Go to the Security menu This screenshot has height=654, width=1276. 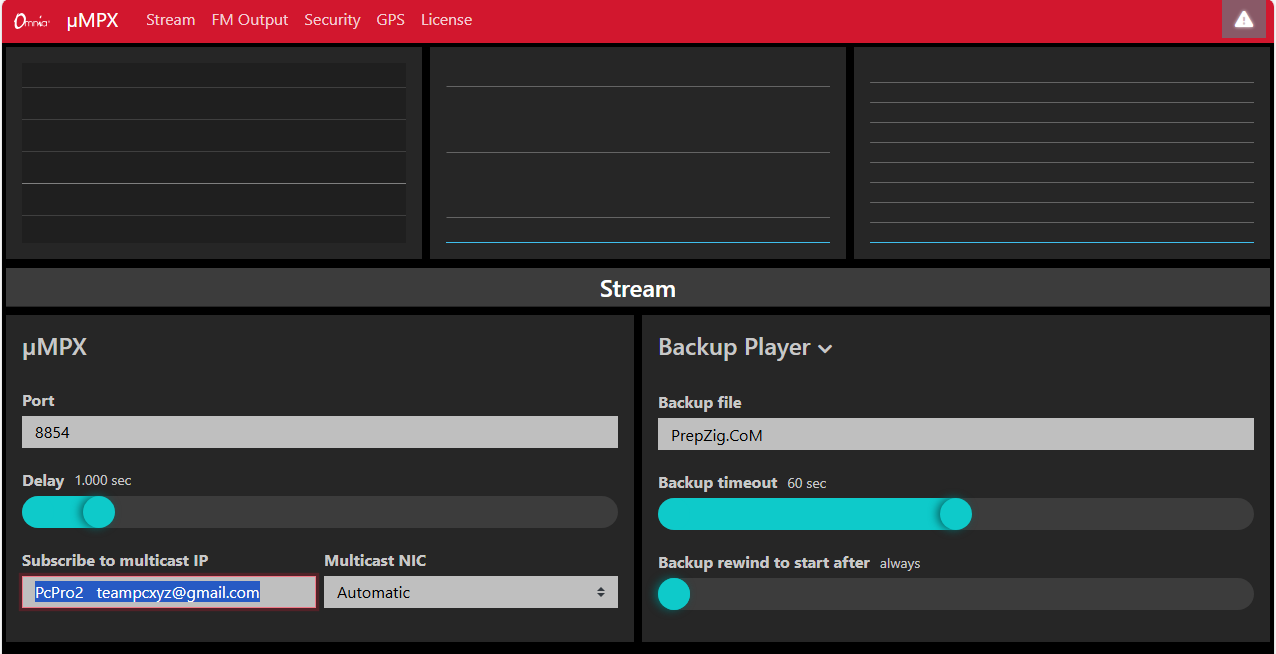point(332,20)
